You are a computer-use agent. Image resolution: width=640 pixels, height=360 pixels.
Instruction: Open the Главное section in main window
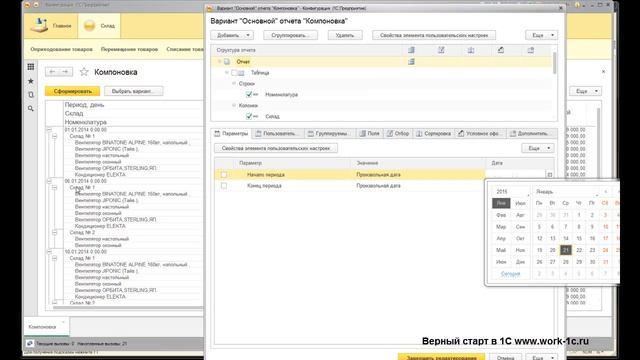[x=51, y=26]
